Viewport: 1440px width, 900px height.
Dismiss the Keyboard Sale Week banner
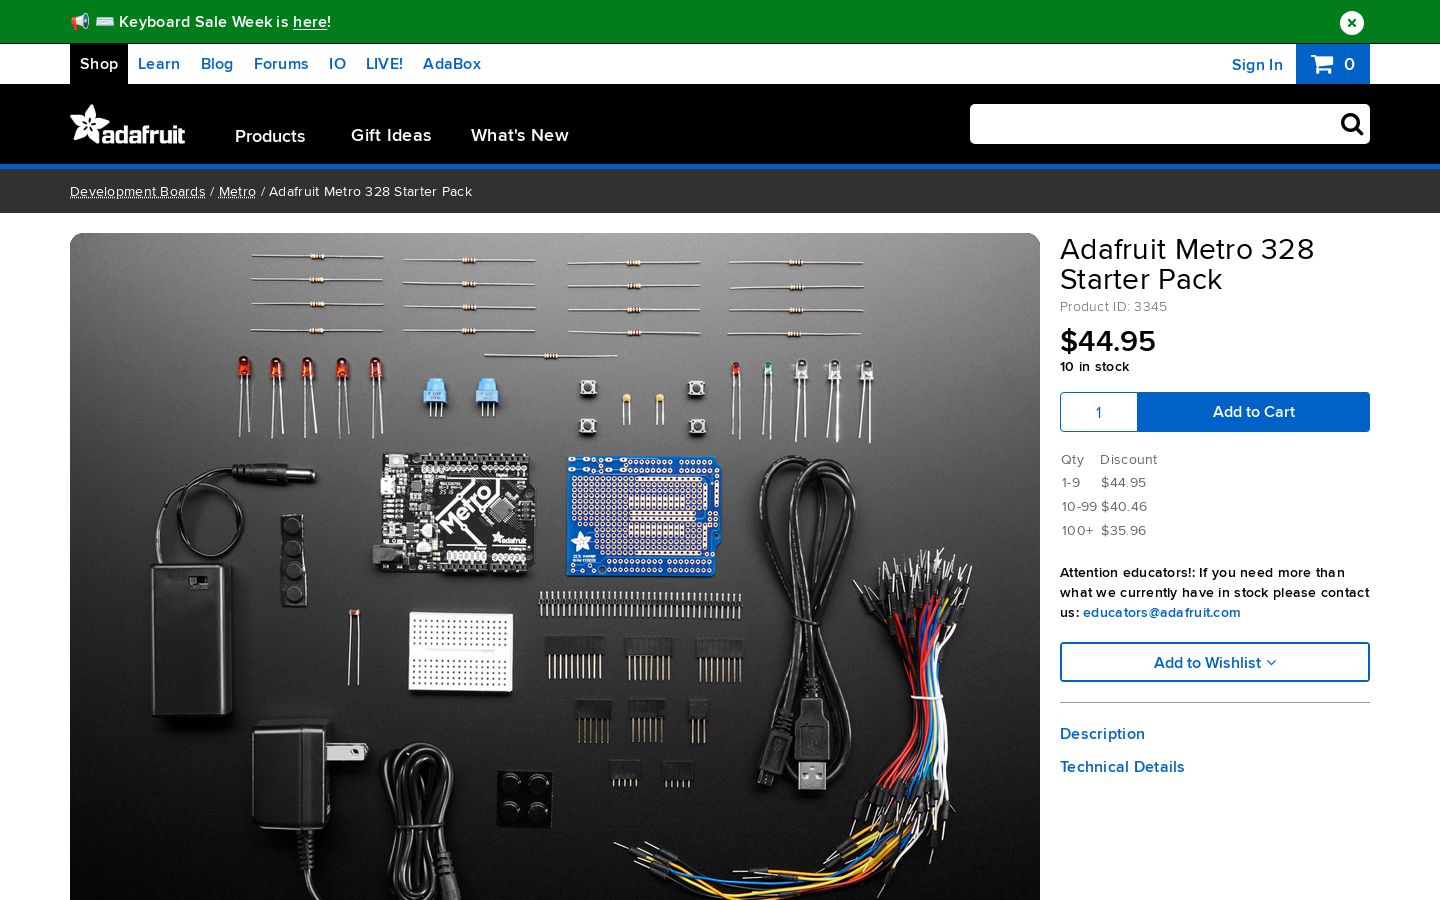click(x=1351, y=22)
